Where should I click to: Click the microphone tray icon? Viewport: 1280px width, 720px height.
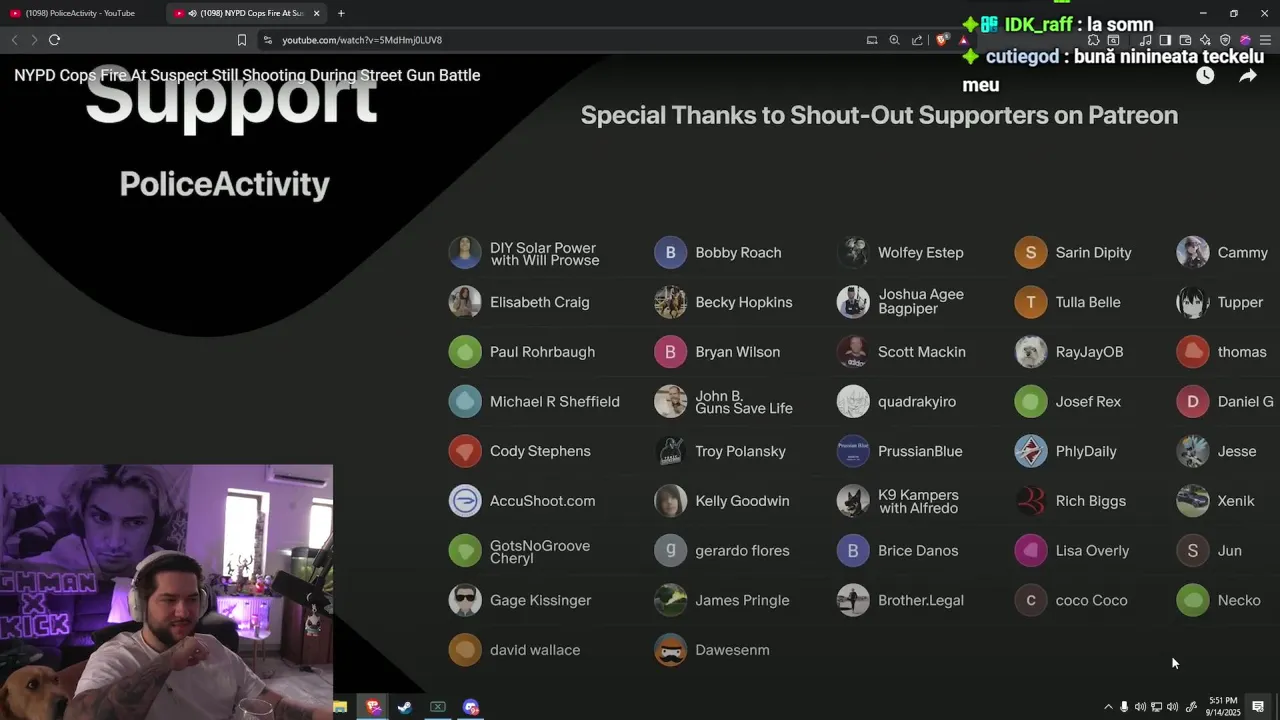pos(1124,707)
